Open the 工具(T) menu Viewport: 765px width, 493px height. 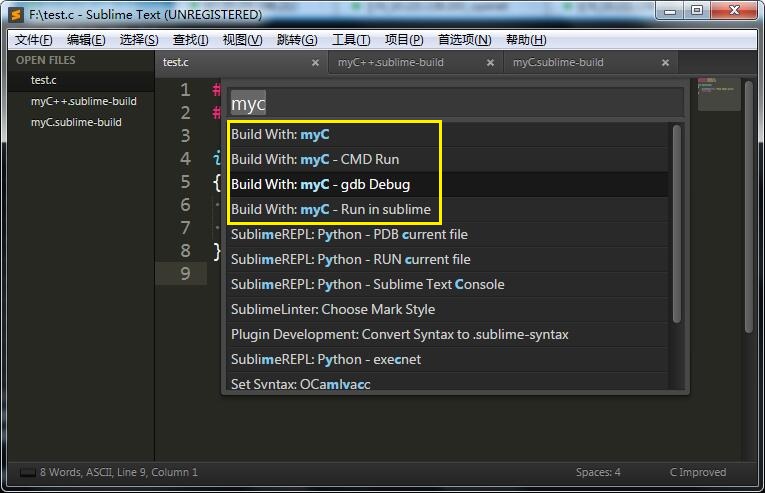click(351, 40)
